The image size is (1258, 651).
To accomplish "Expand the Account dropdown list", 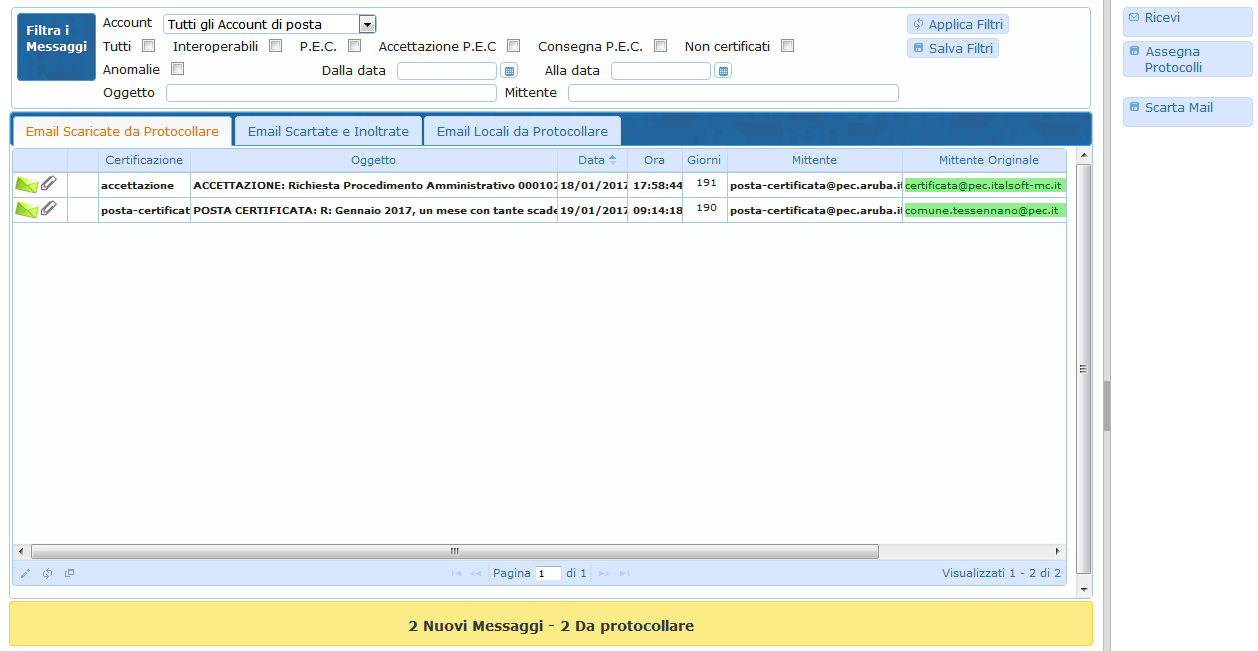I will (x=367, y=25).
